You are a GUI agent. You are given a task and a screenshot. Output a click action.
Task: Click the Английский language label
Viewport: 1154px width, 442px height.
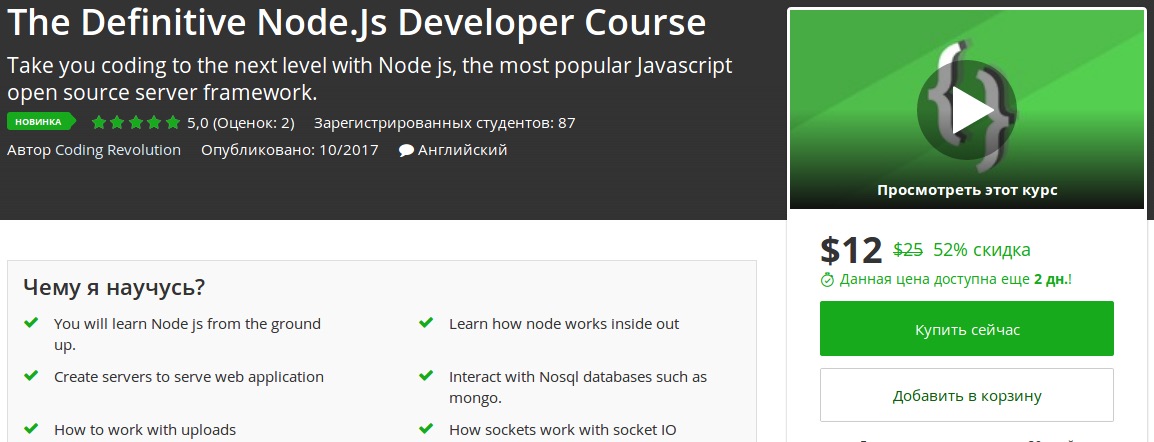(x=462, y=150)
